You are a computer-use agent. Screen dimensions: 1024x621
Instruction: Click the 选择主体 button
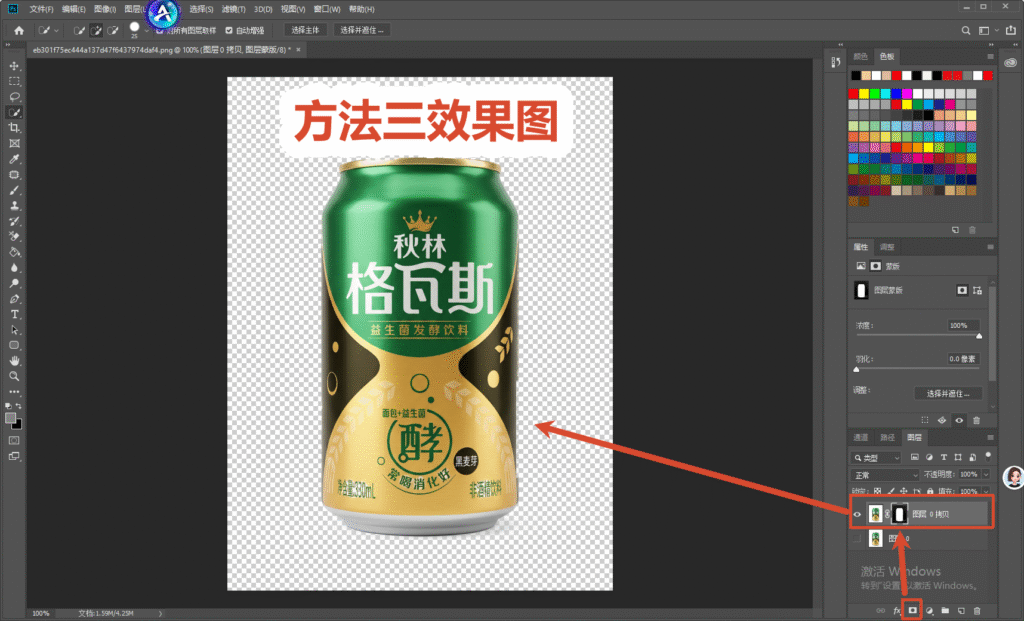coord(305,30)
